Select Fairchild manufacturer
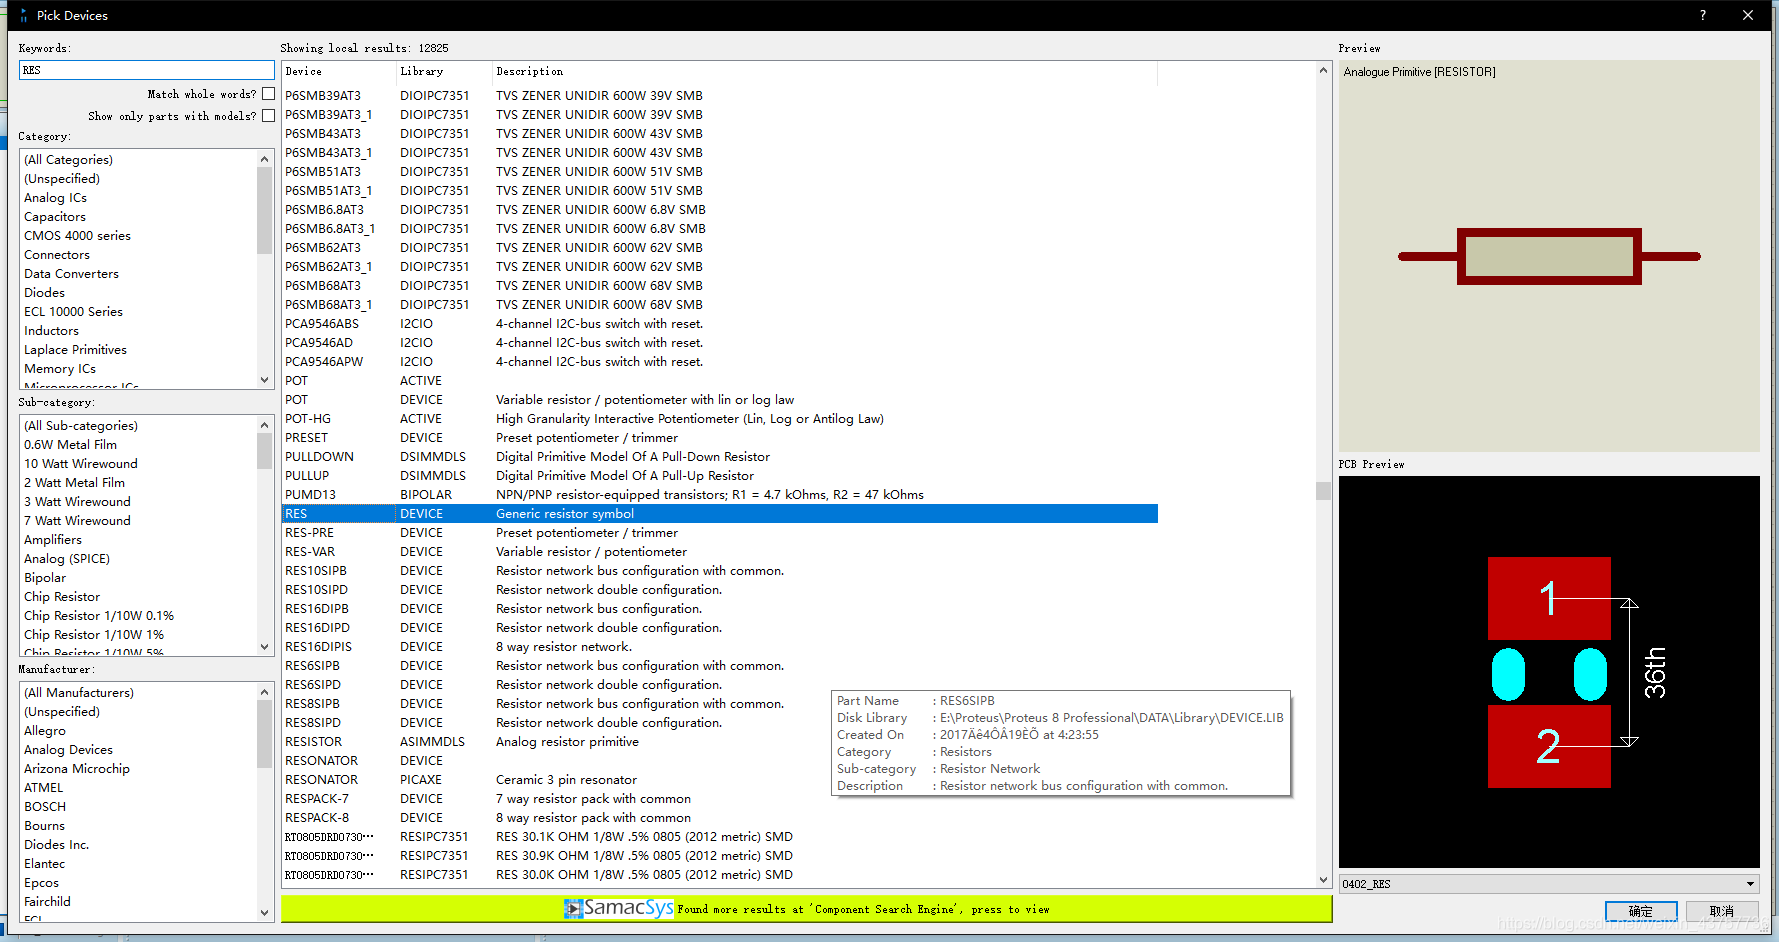 click(x=47, y=901)
